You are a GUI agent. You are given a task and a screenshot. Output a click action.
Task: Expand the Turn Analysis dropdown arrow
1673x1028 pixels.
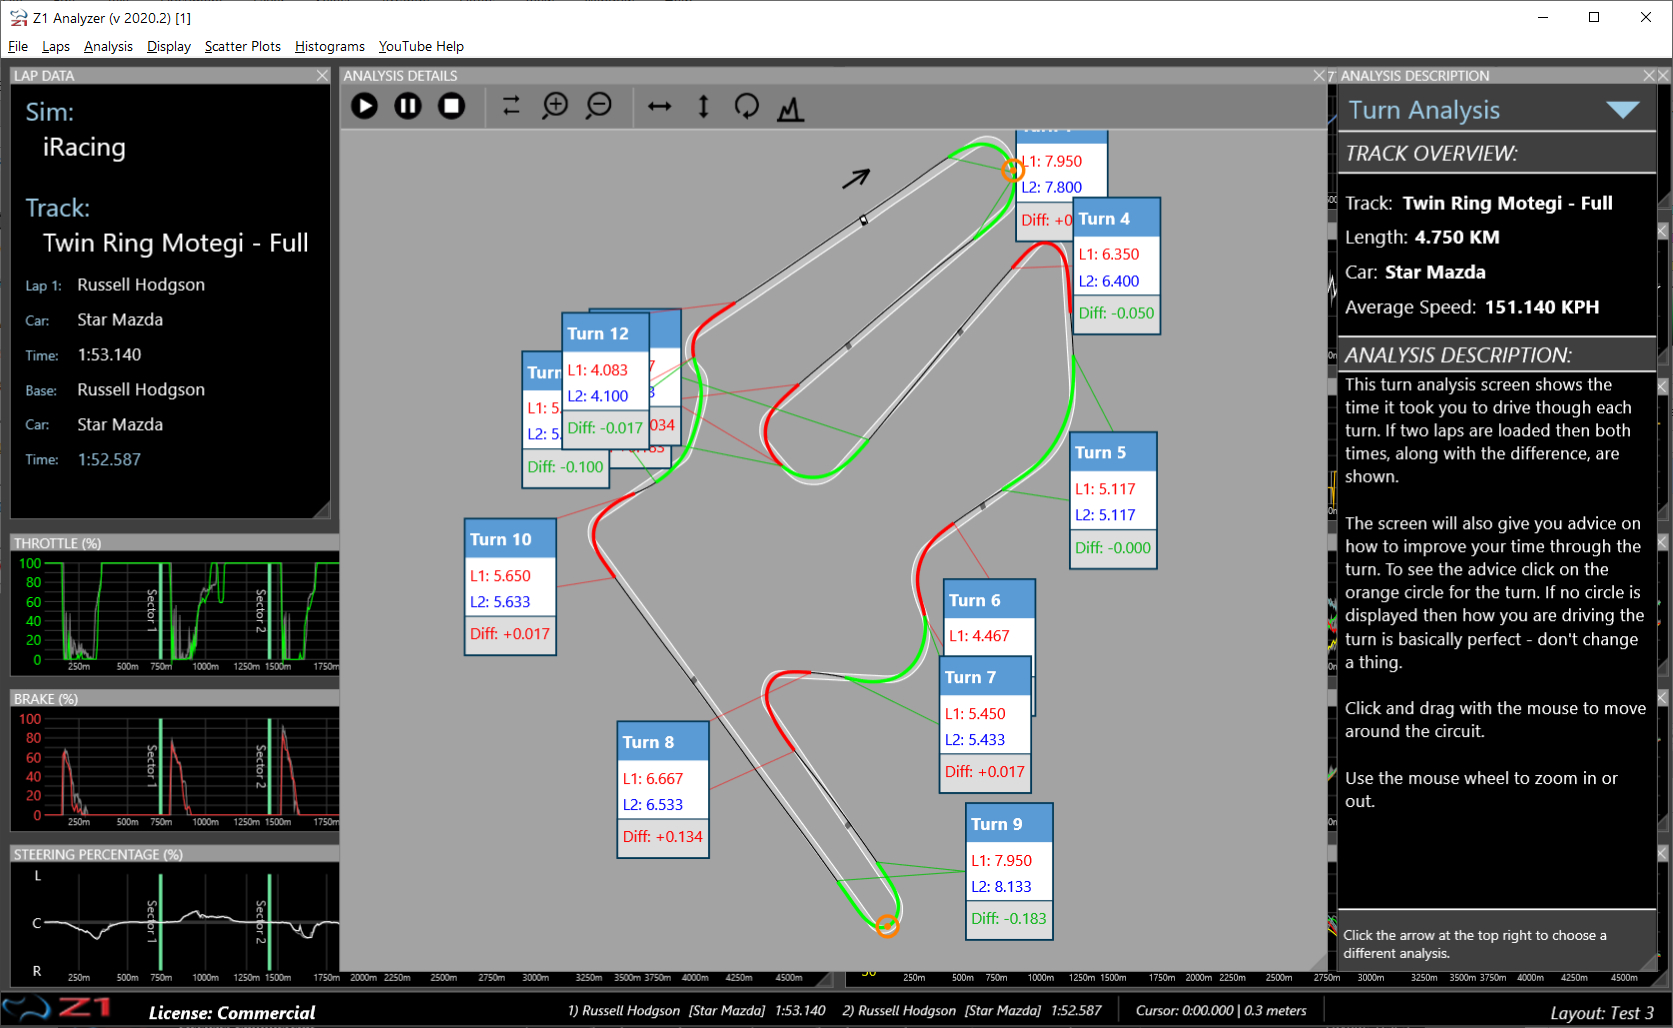(1622, 110)
